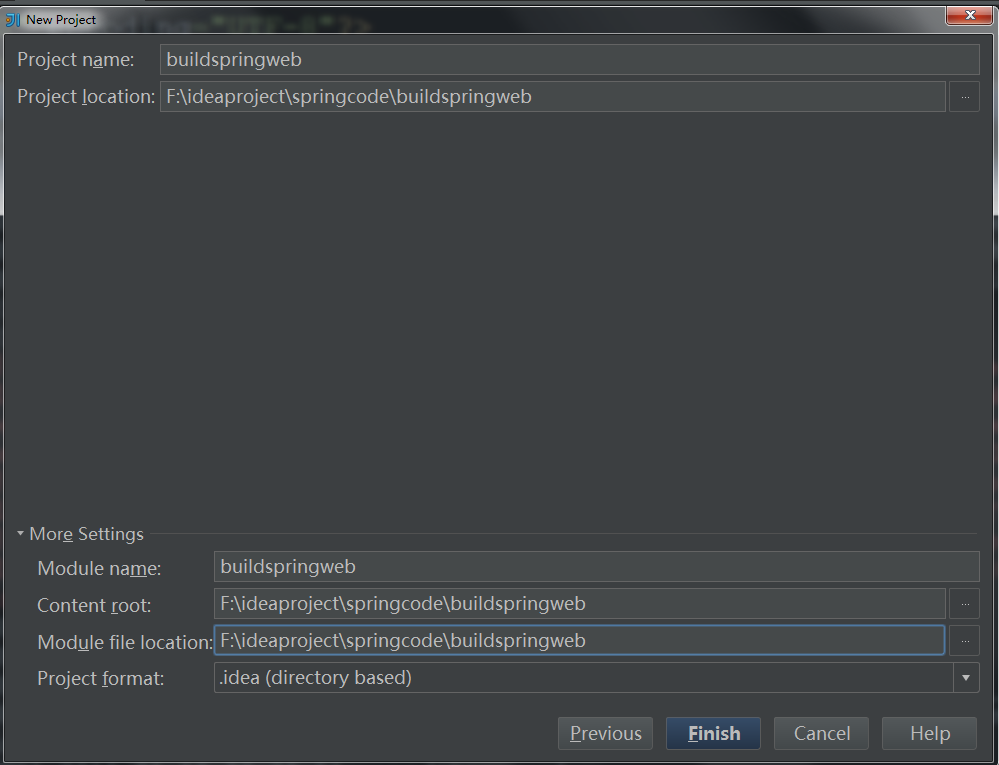Viewport: 999px width, 765px height.
Task: Focus the Content root path field
Action: coord(580,604)
